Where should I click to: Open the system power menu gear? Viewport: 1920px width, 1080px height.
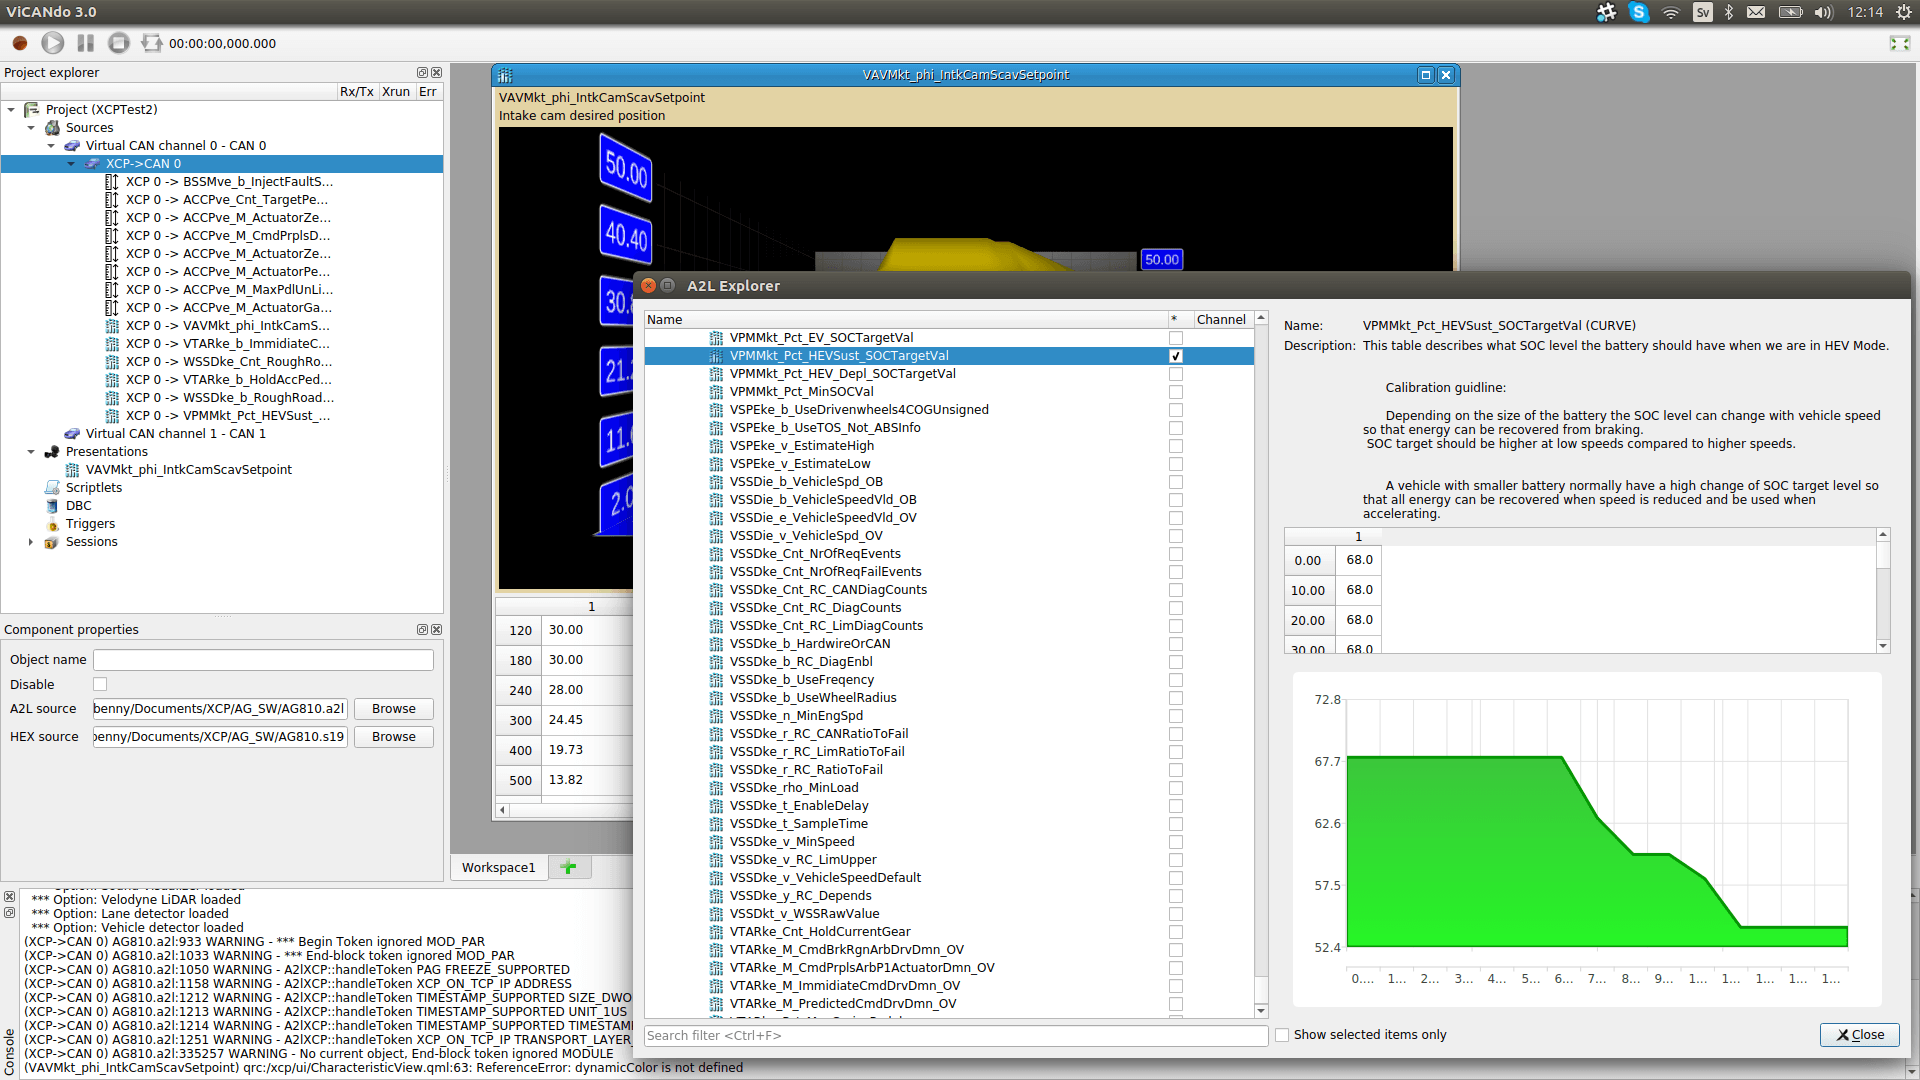coord(1904,12)
